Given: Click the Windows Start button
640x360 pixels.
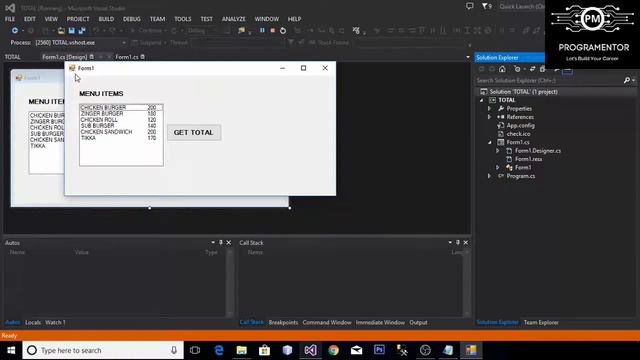Looking at the screenshot, I should pos(11,350).
